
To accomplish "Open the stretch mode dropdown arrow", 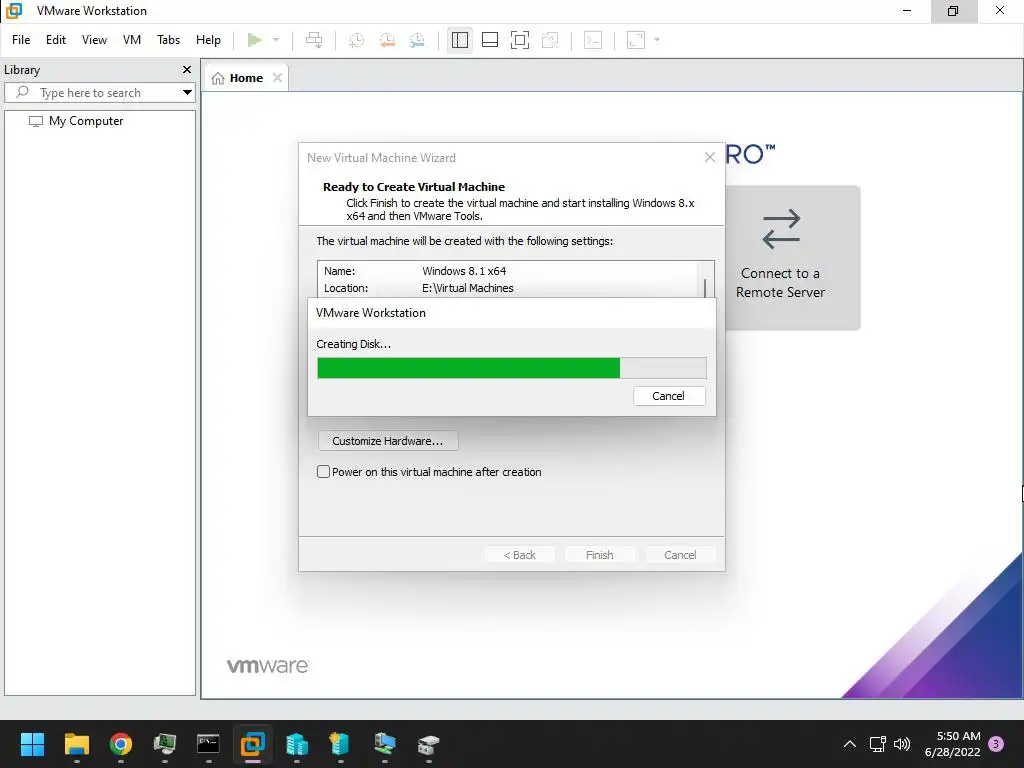I will (x=657, y=40).
